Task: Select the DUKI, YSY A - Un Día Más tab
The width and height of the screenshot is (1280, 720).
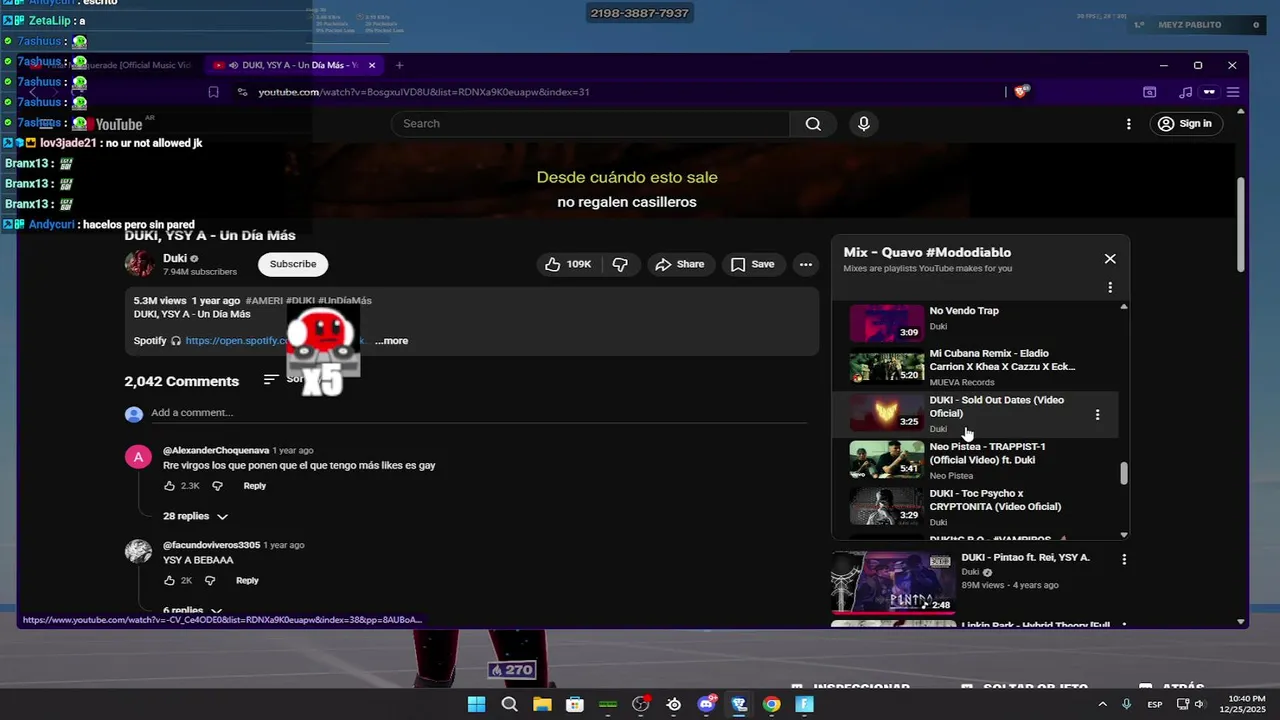Action: (x=293, y=65)
